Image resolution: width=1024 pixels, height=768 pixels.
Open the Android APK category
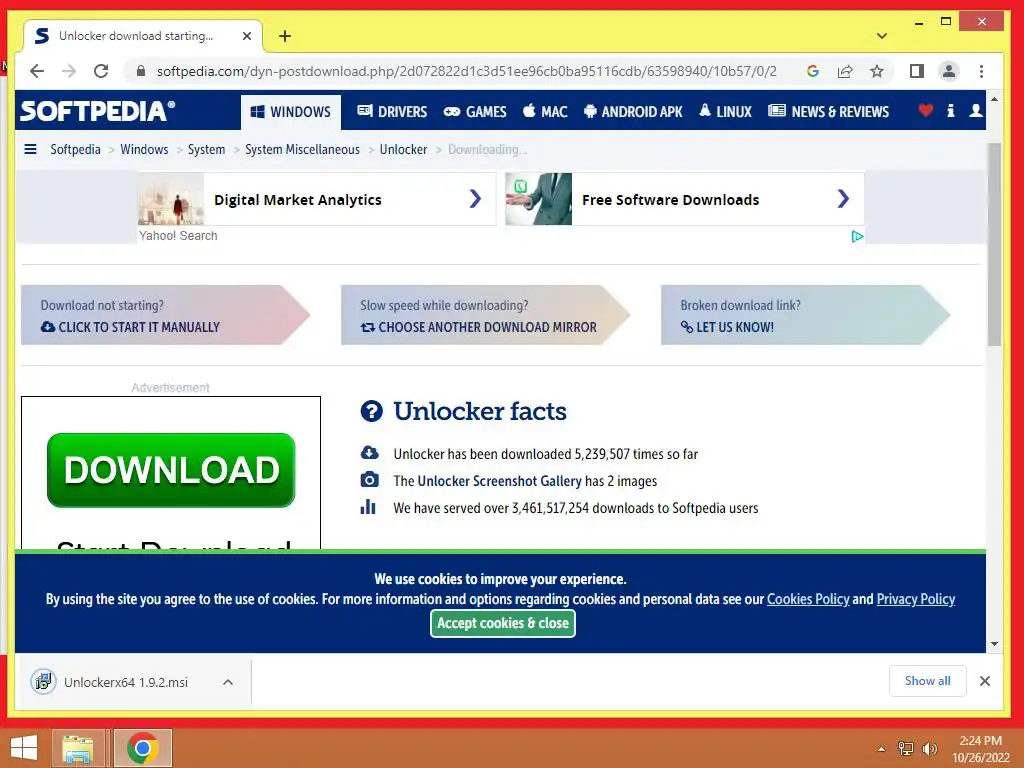[x=633, y=112]
